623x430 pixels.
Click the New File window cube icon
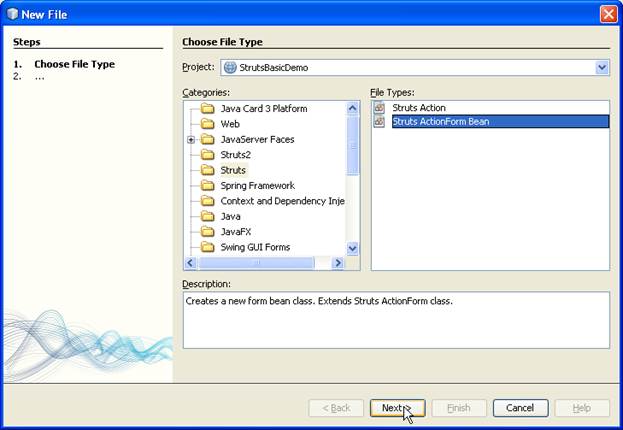(x=12, y=14)
